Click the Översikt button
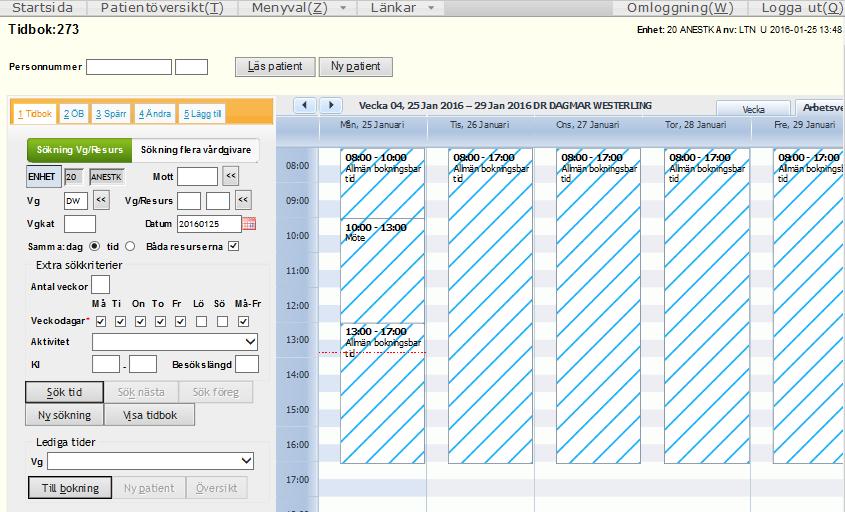Screen dimensions: 845x512 coord(217,488)
